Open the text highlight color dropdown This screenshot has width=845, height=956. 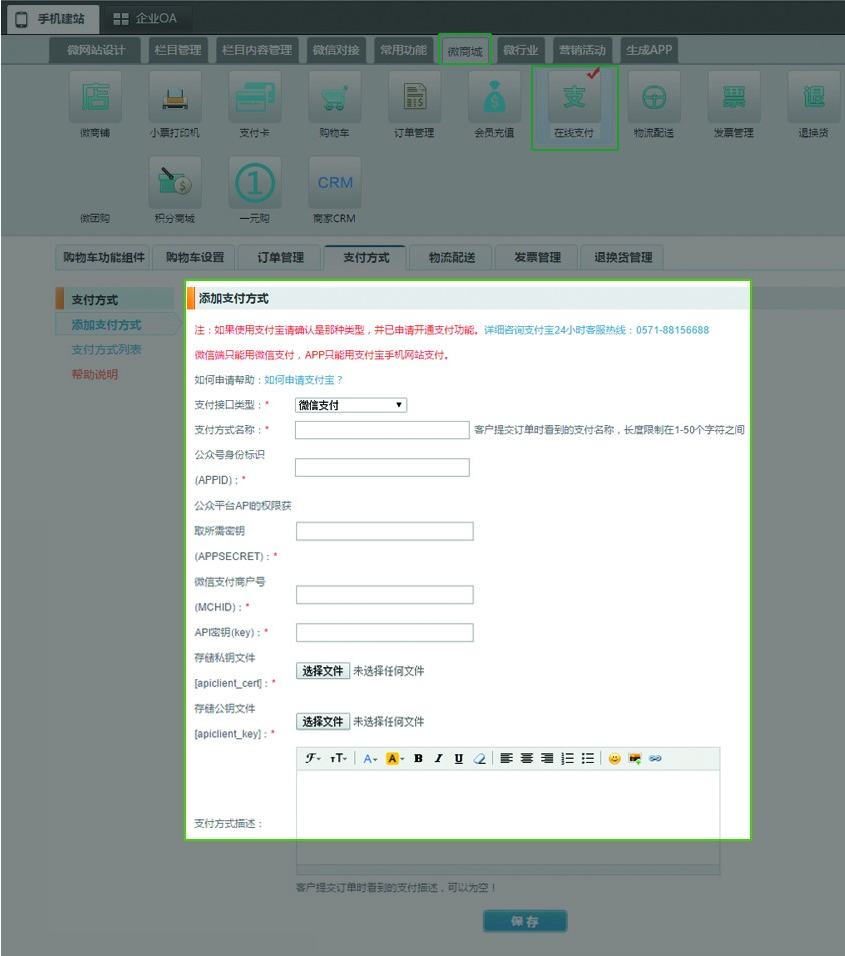(394, 759)
